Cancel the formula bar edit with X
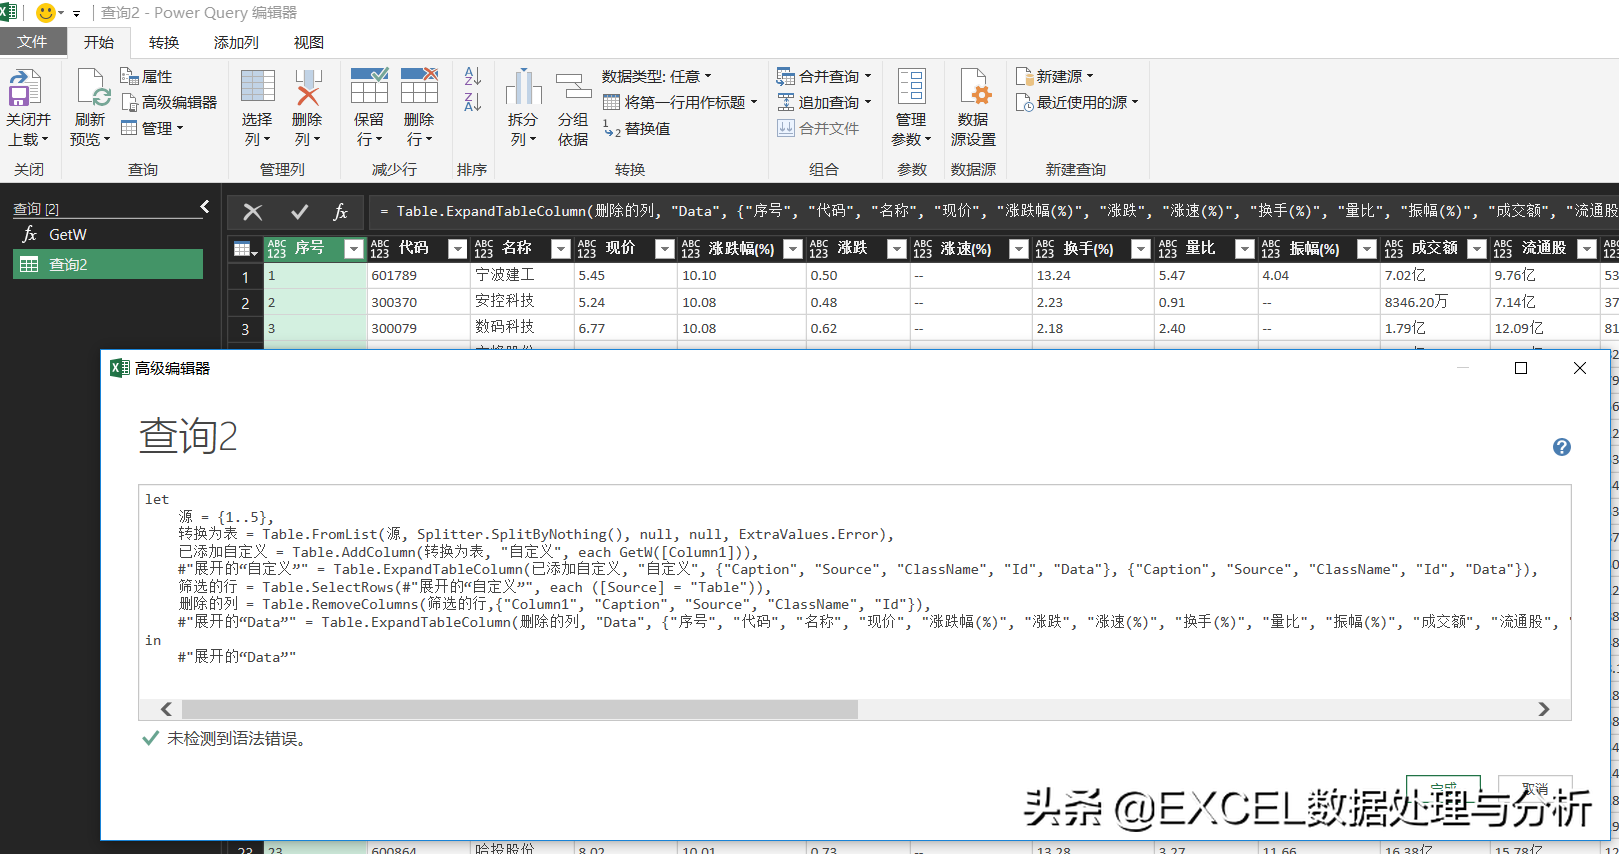The width and height of the screenshot is (1619, 854). [x=253, y=212]
